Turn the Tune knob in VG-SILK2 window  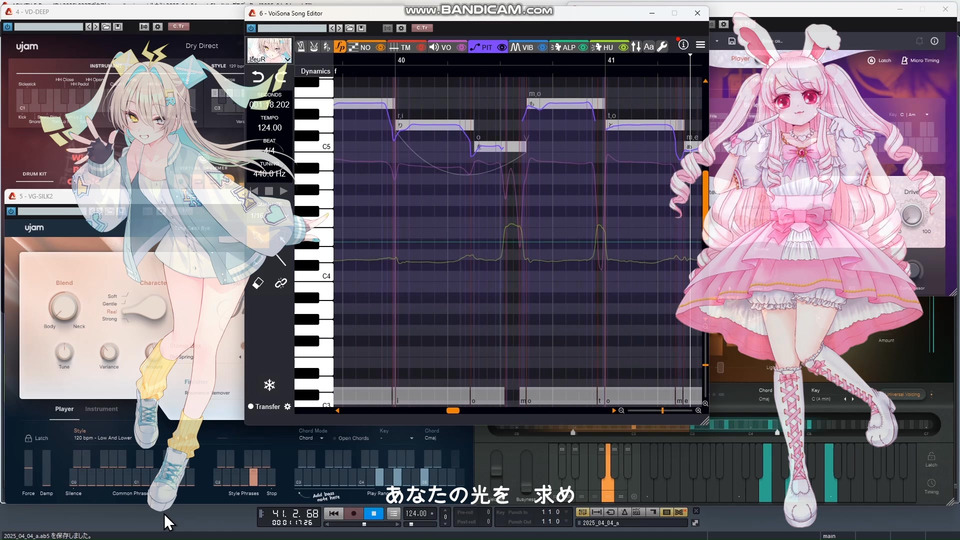click(x=64, y=352)
